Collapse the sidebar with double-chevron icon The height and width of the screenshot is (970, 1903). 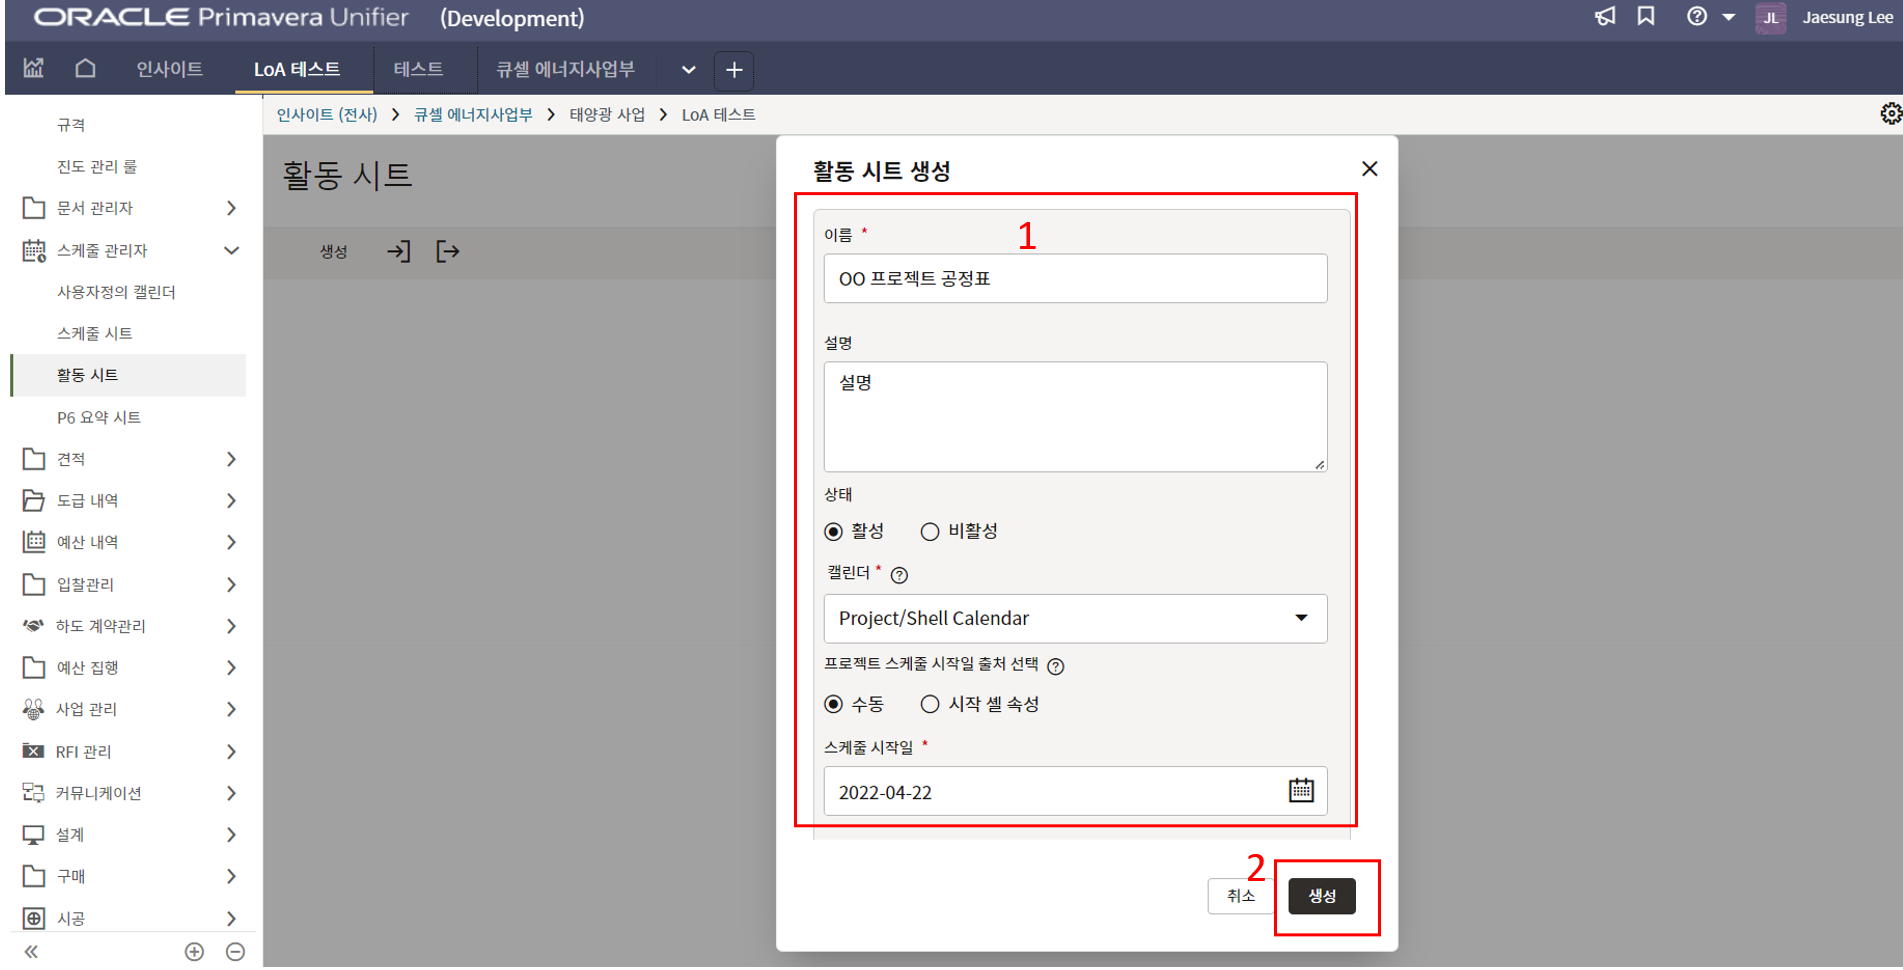point(31,951)
